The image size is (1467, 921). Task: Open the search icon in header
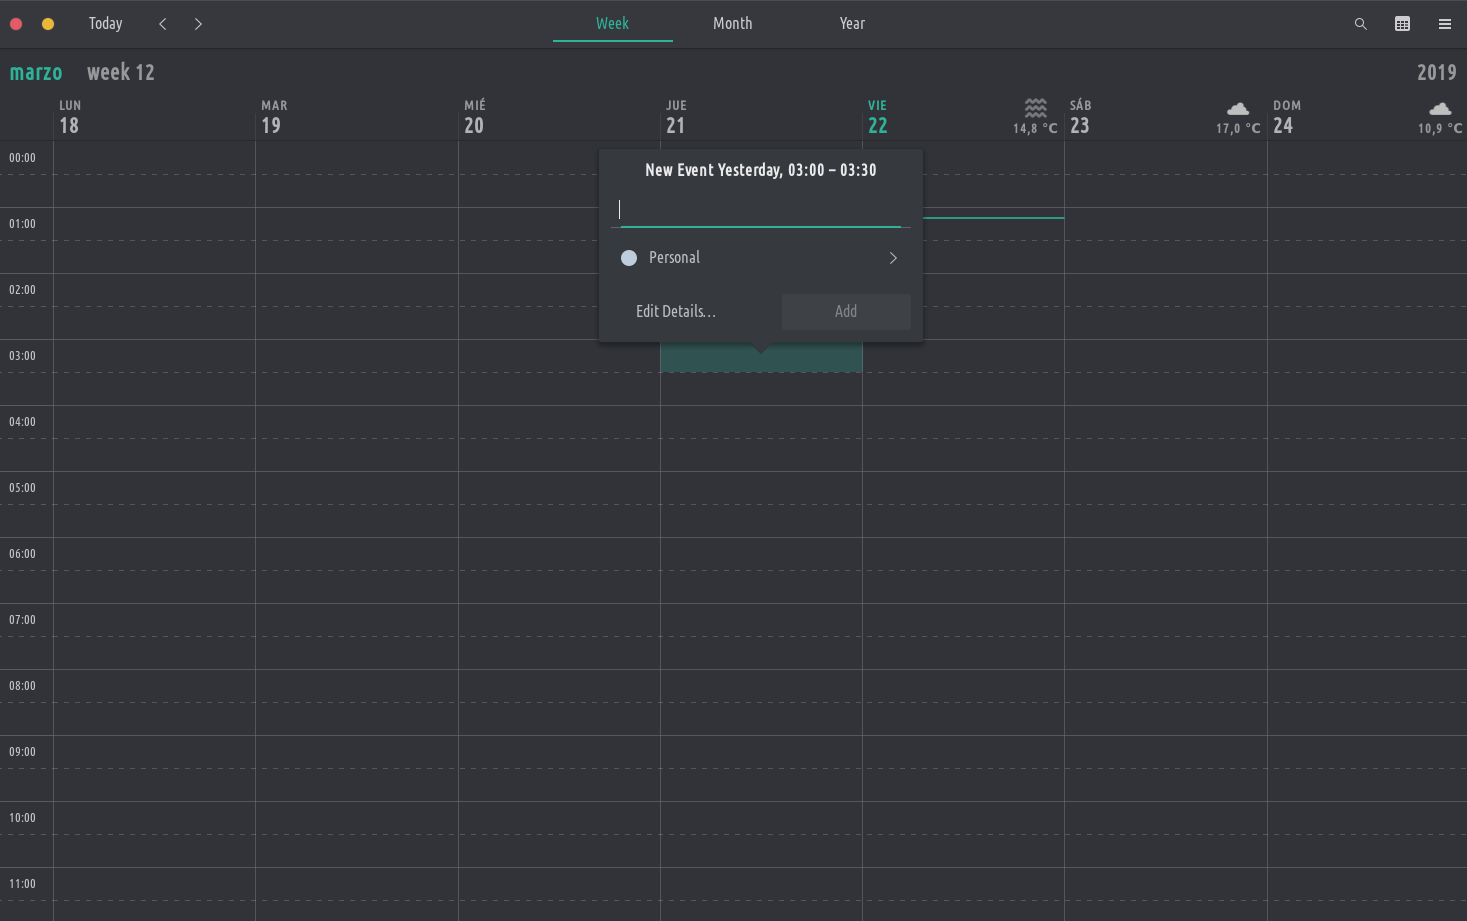tap(1360, 24)
